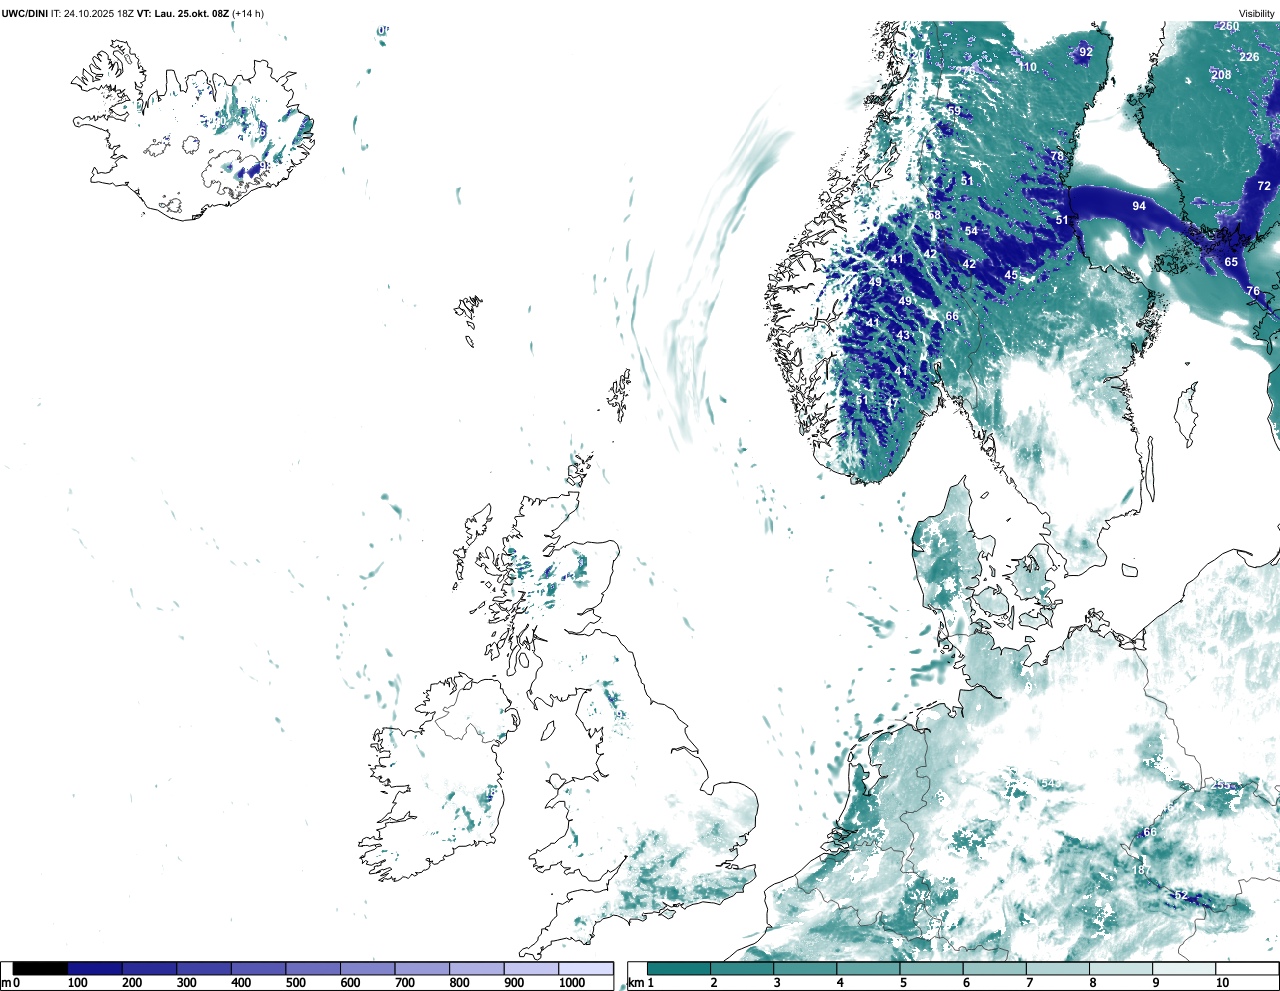Click the '10' tick label on km scale
The image size is (1280, 991).
point(1222,983)
